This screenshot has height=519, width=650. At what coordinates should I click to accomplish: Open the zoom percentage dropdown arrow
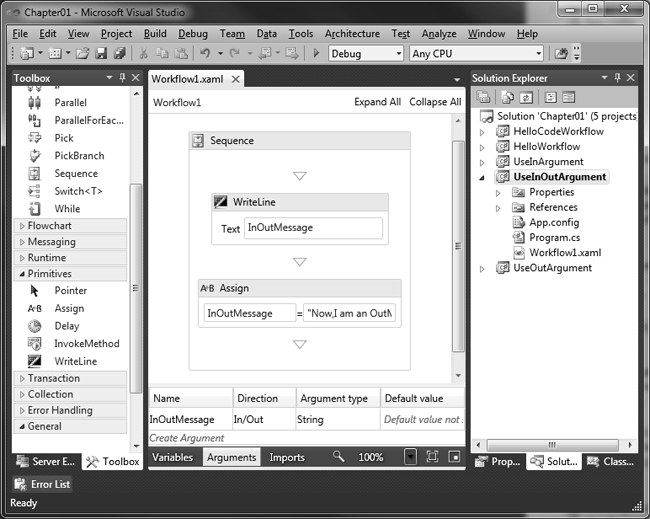tap(410, 457)
